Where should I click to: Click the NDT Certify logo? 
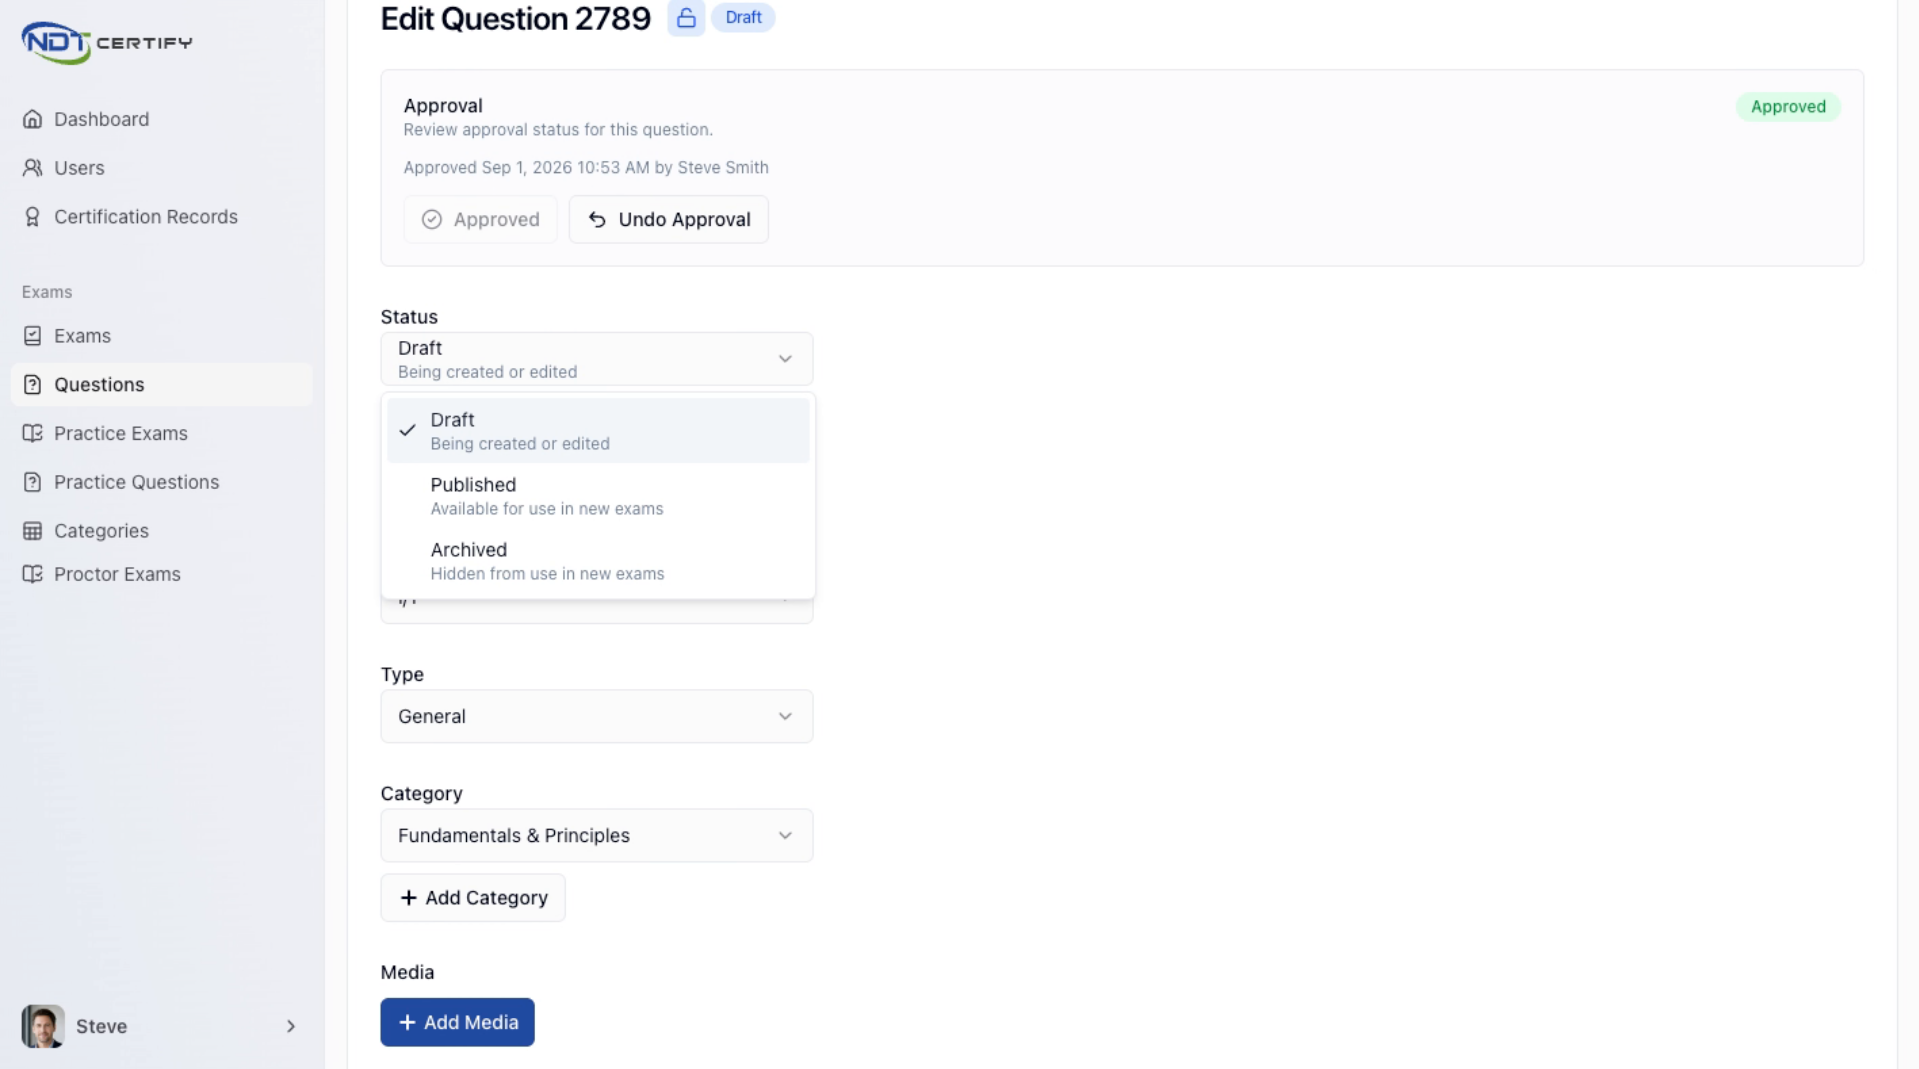click(x=107, y=42)
